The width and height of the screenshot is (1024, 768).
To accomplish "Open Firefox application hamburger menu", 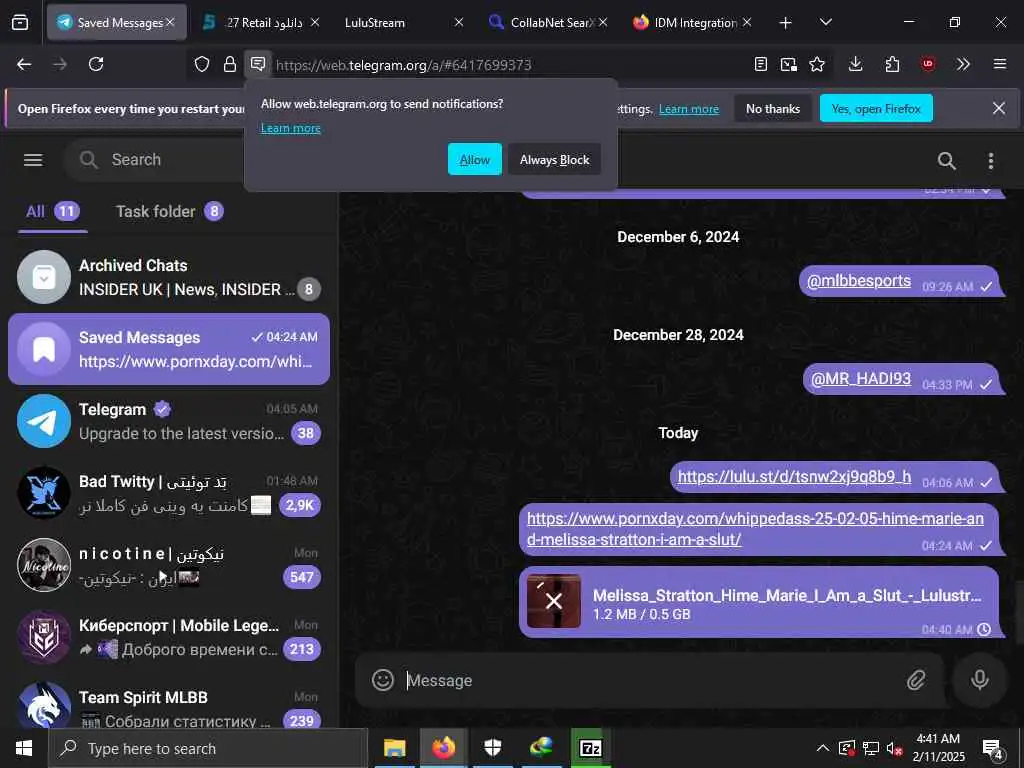I will point(1000,64).
